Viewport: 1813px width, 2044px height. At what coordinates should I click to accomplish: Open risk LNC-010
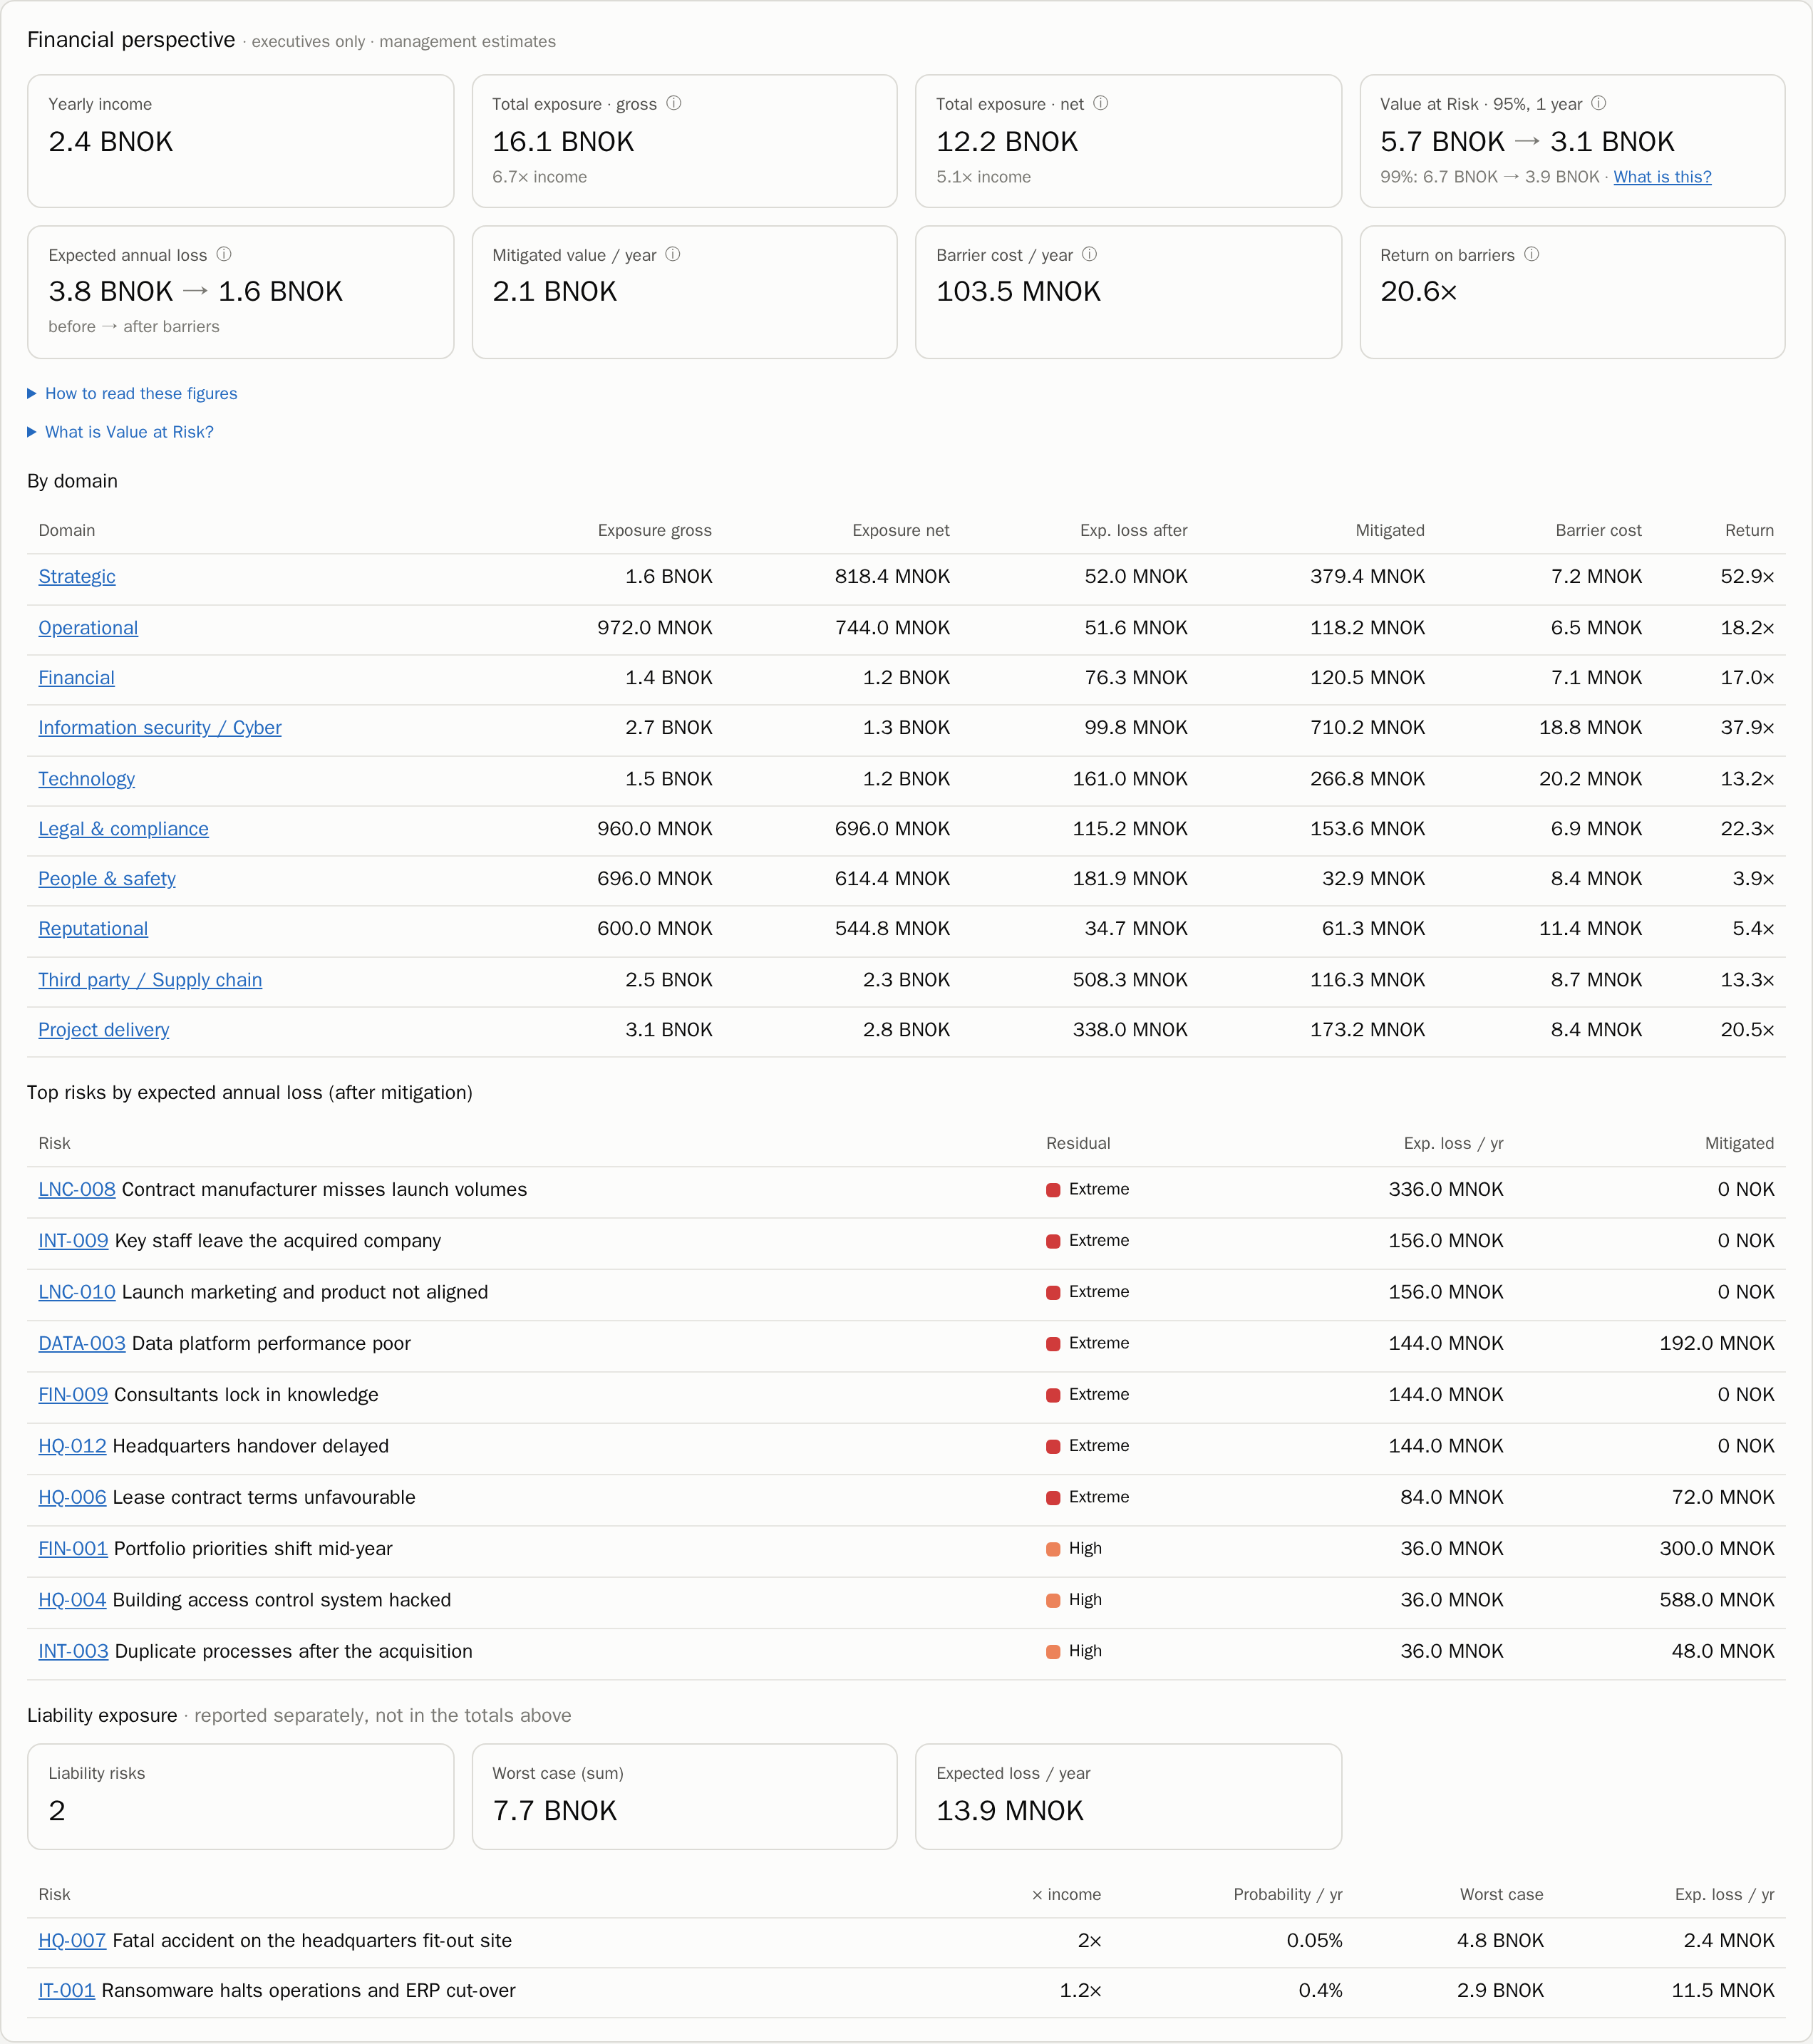tap(77, 1291)
